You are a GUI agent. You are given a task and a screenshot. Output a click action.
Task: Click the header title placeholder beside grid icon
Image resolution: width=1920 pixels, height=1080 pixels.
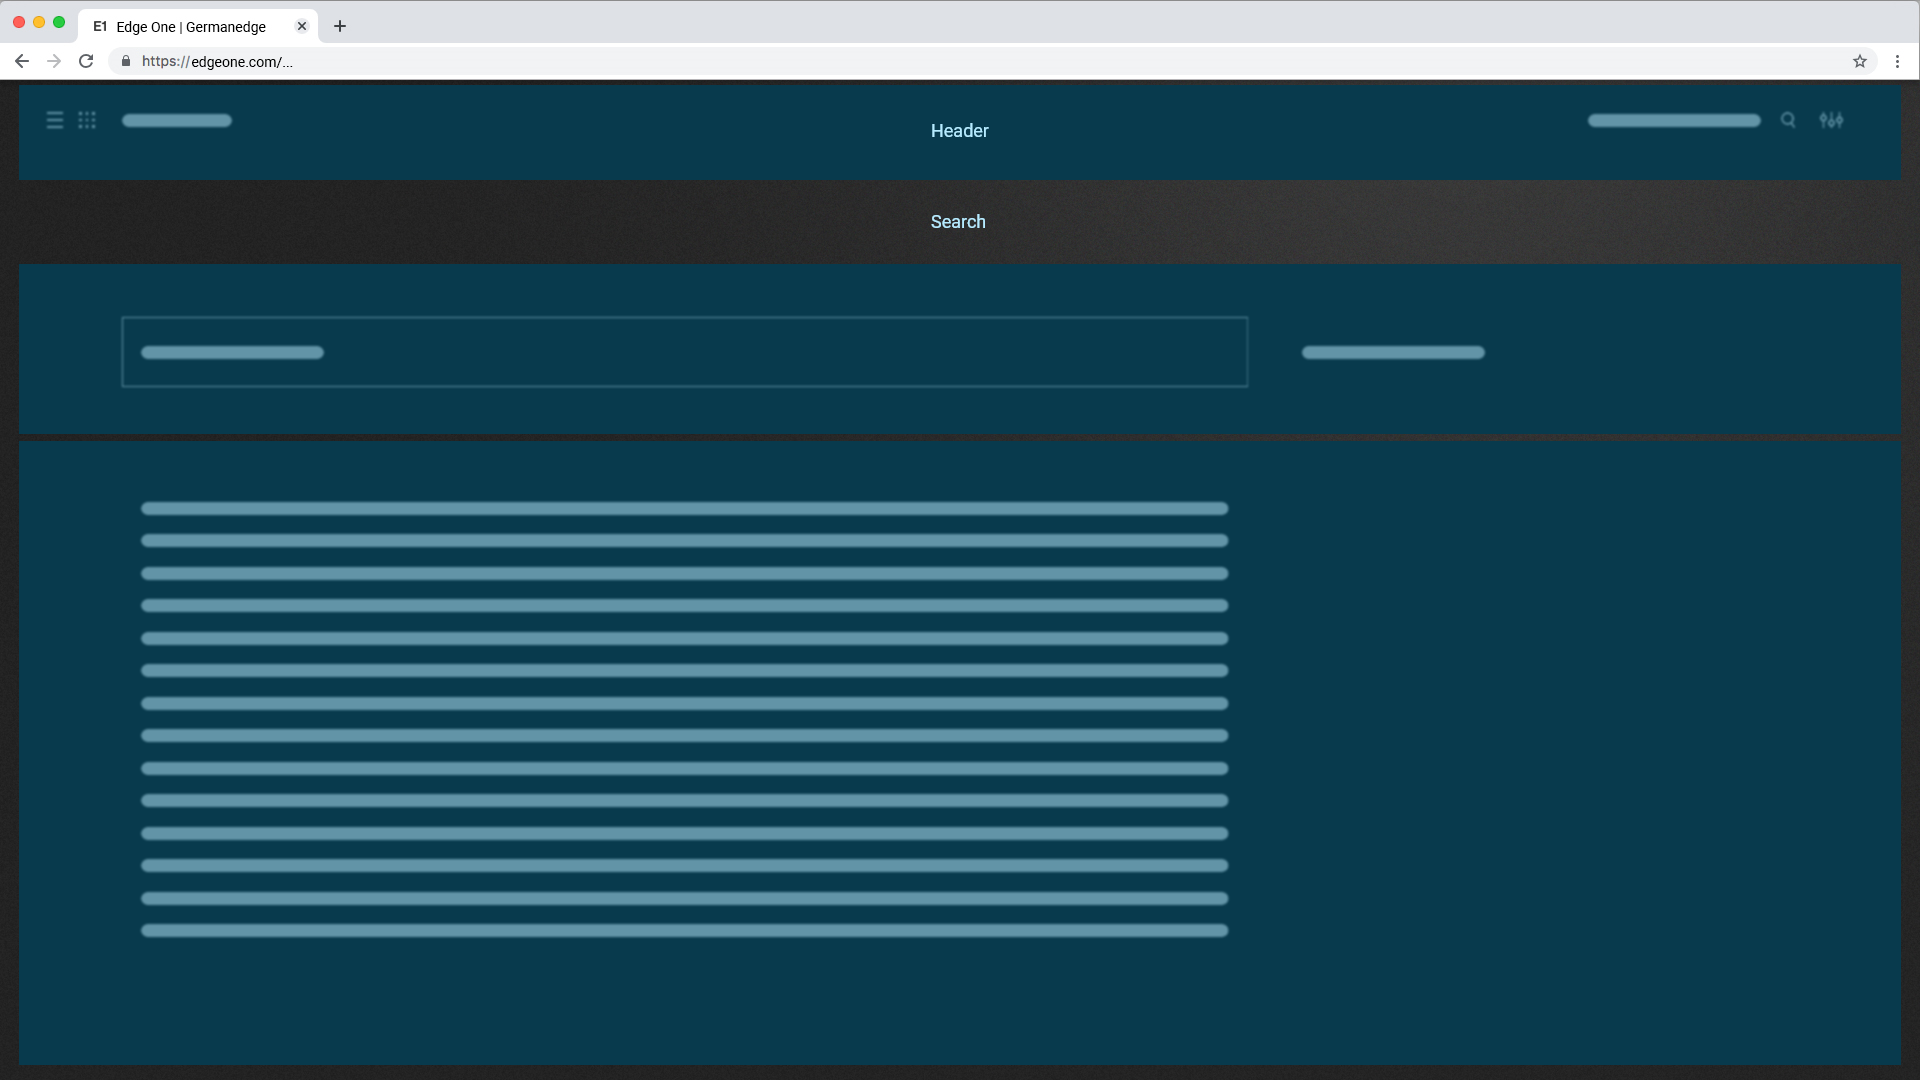coord(177,120)
